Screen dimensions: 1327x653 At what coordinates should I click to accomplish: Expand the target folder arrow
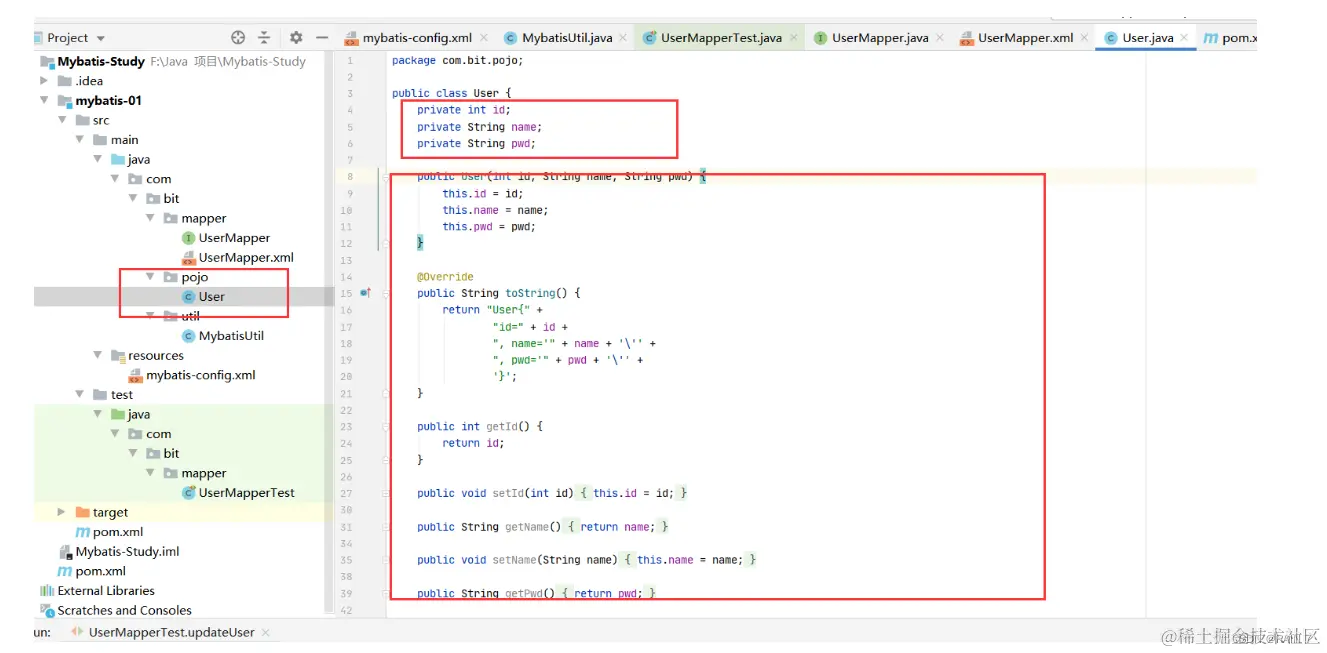[x=62, y=512]
